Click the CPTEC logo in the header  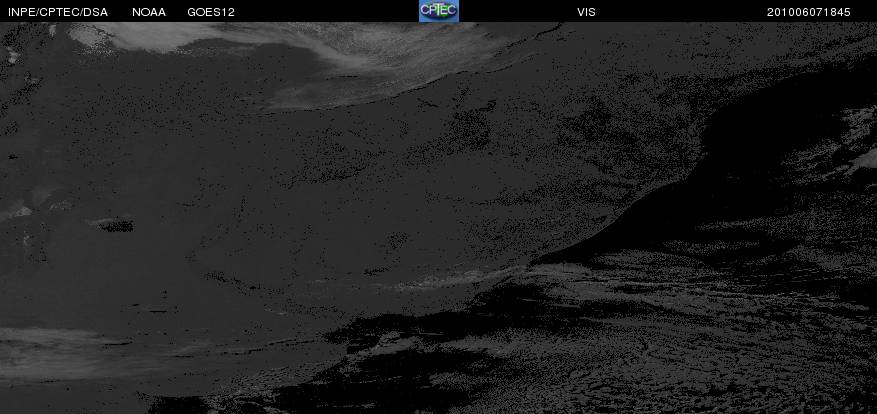point(438,11)
